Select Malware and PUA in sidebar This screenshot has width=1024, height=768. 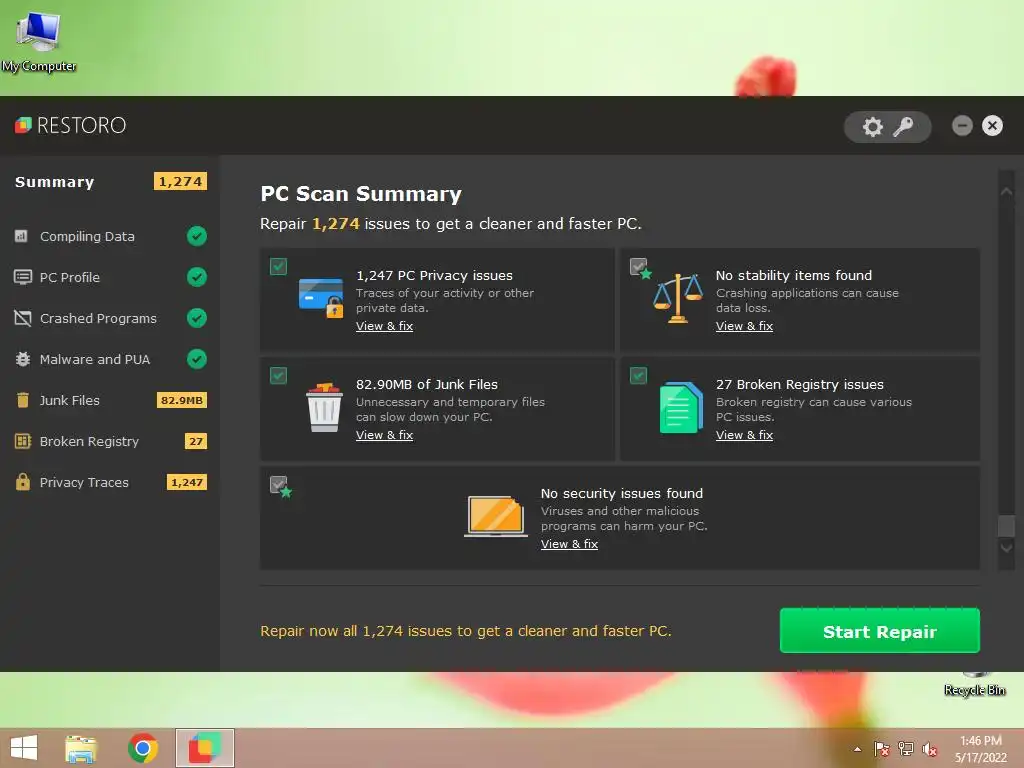[95, 359]
